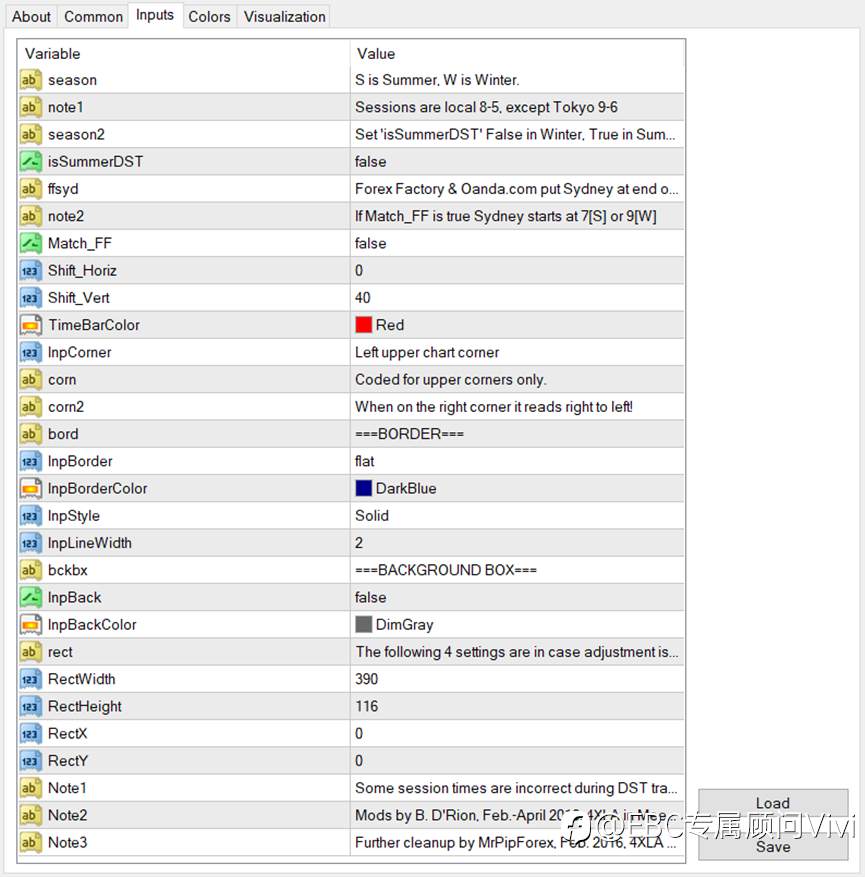The height and width of the screenshot is (877, 865).
Task: Edit the RectWidth value 390
Action: 517,679
